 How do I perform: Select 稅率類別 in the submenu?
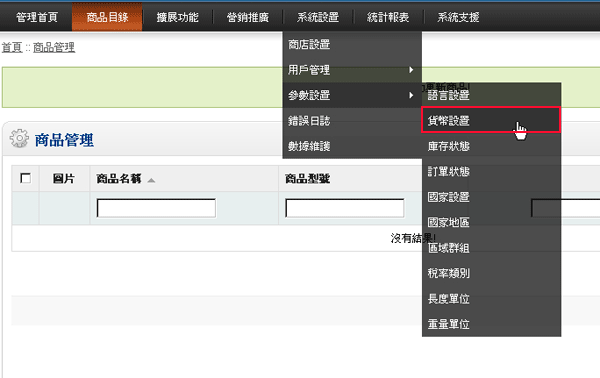click(491, 273)
